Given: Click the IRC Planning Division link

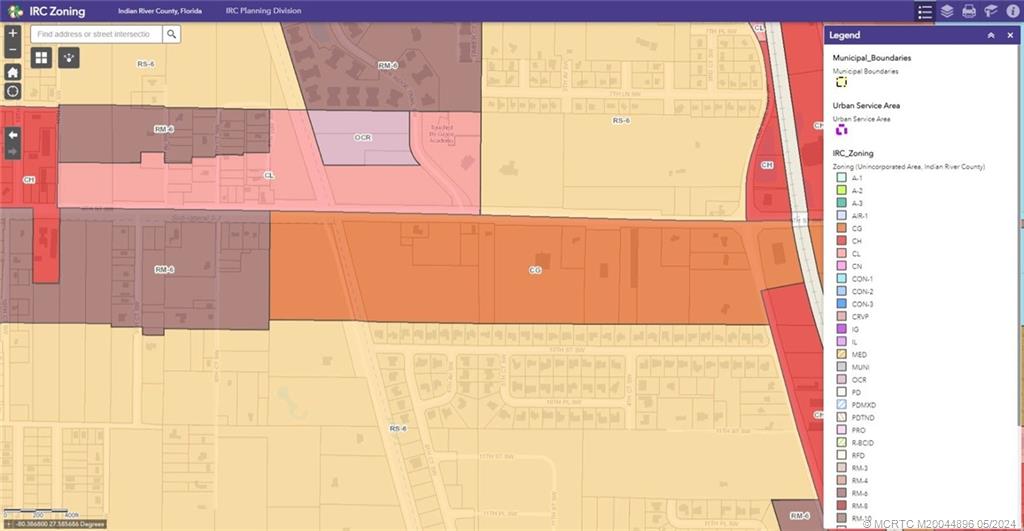Looking at the screenshot, I should [x=263, y=11].
